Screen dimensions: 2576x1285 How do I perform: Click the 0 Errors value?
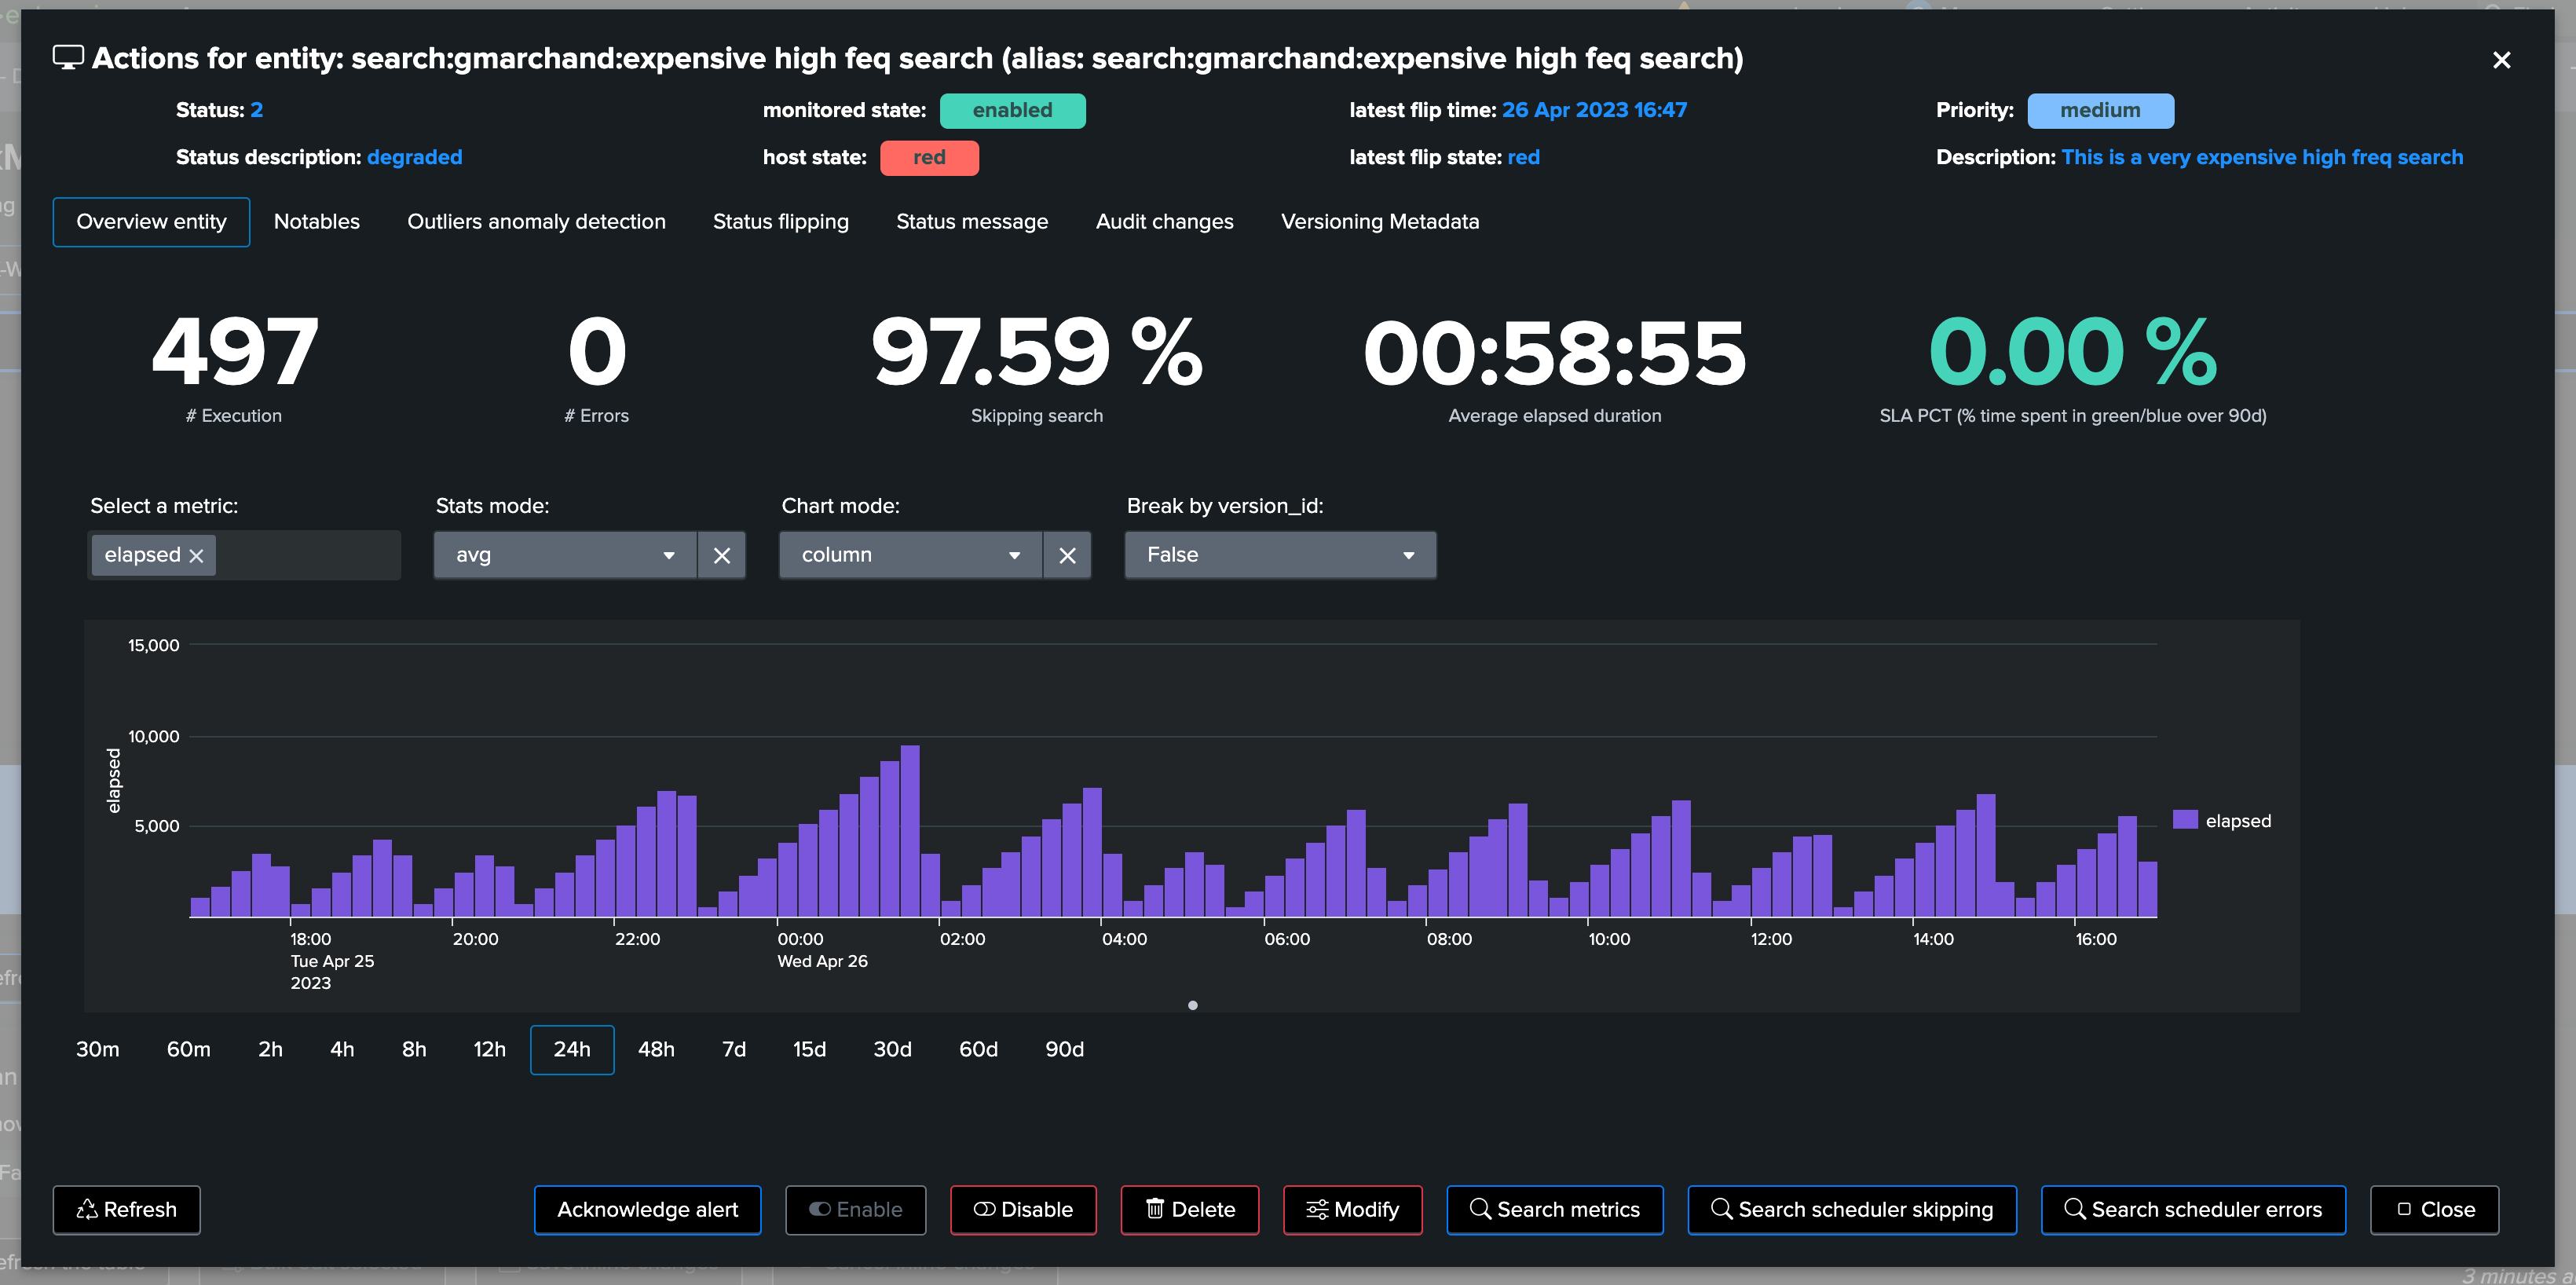[597, 352]
